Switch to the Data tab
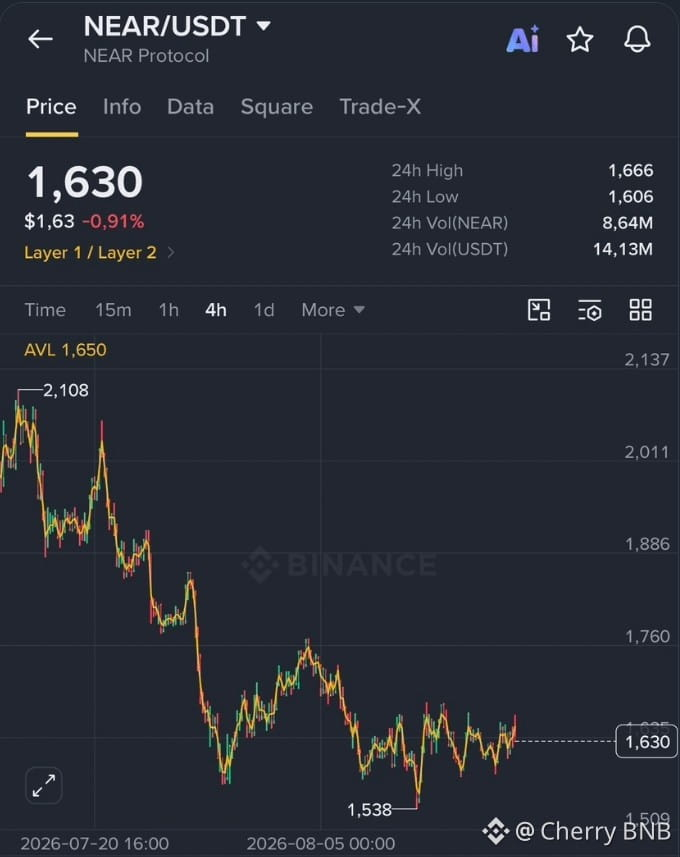 coord(190,107)
